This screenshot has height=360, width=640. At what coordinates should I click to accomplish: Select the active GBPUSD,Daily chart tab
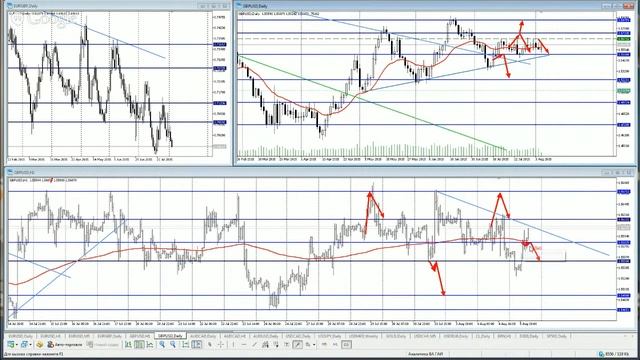coord(170,336)
